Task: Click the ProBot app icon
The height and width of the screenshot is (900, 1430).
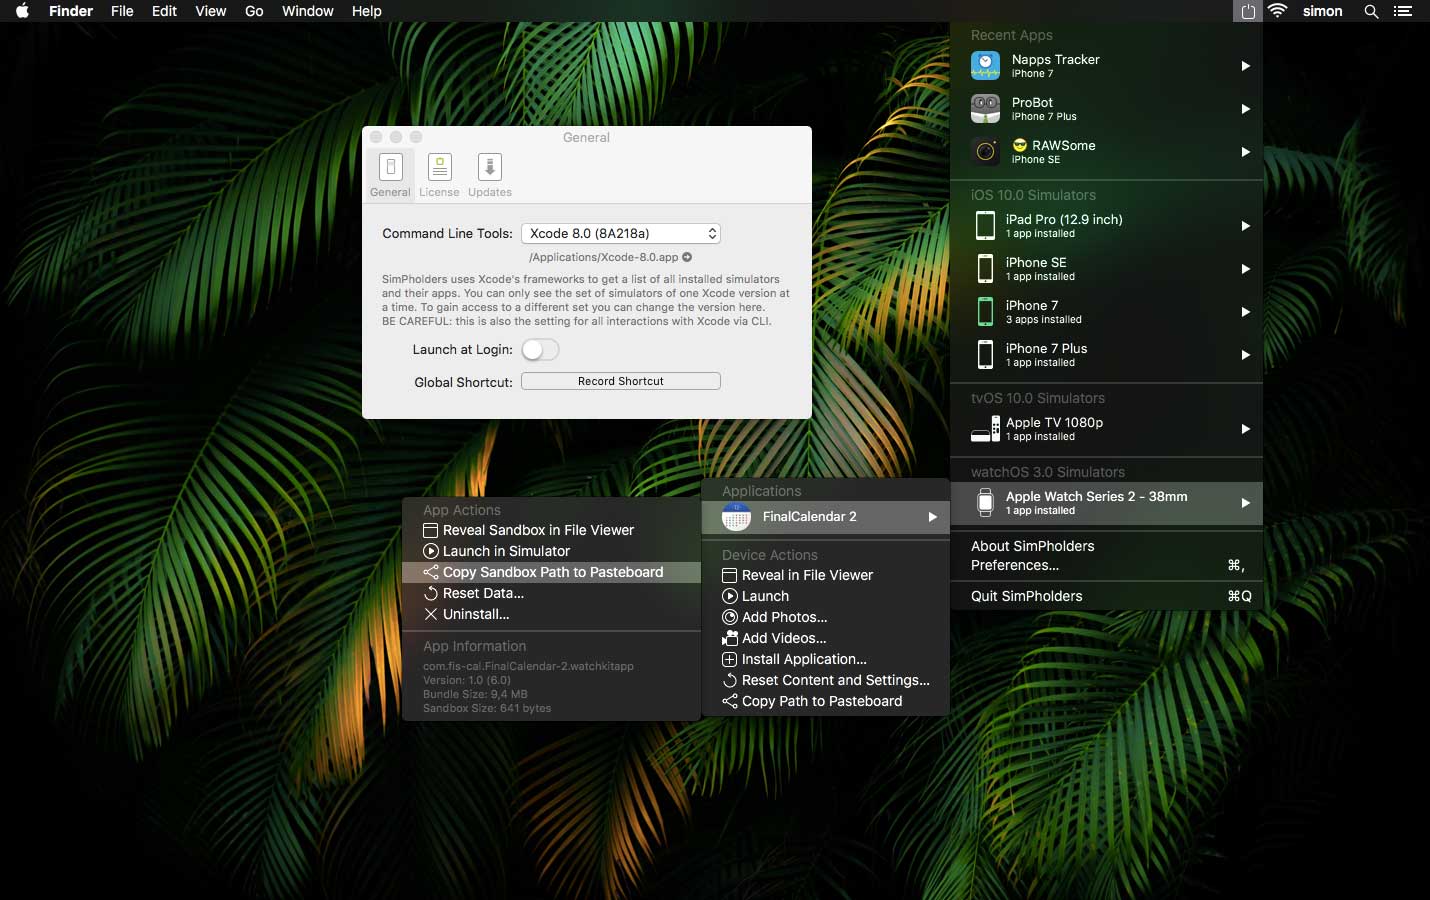Action: click(985, 109)
